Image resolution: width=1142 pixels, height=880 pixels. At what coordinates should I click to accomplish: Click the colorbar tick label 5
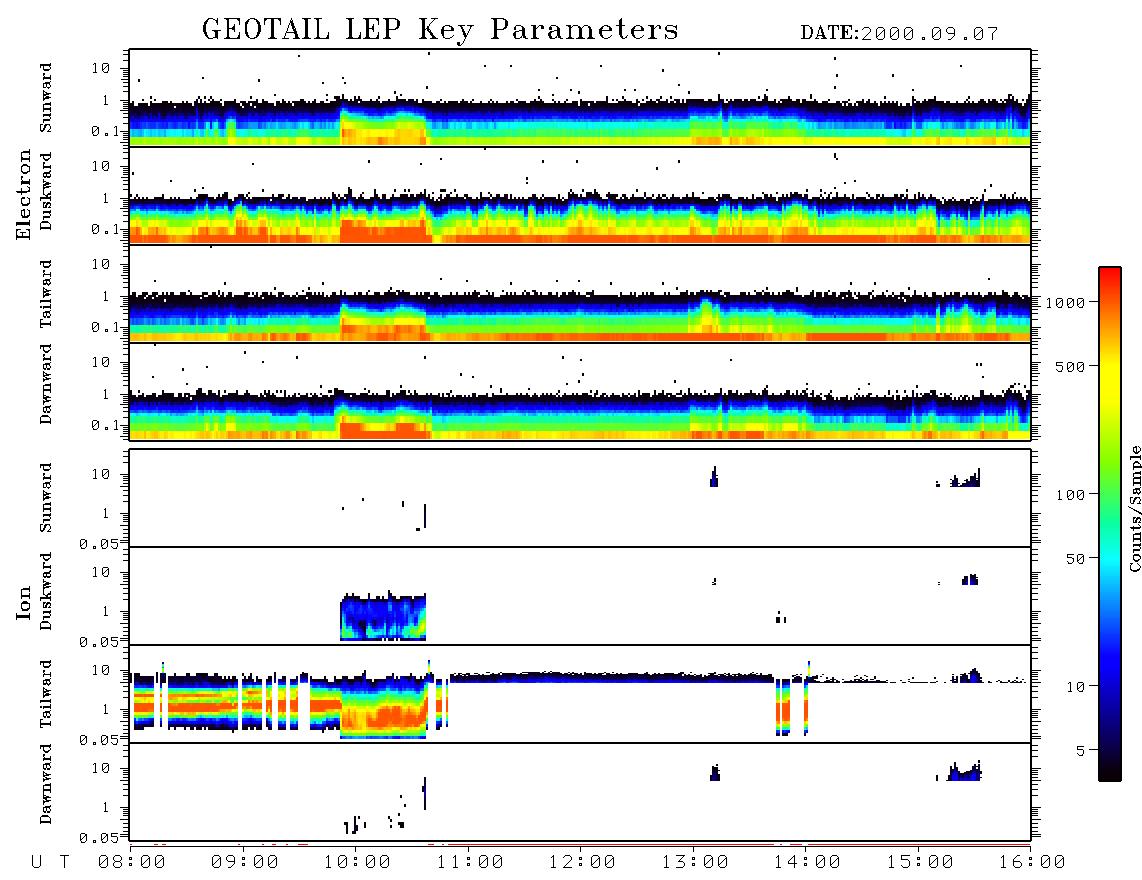[1080, 750]
